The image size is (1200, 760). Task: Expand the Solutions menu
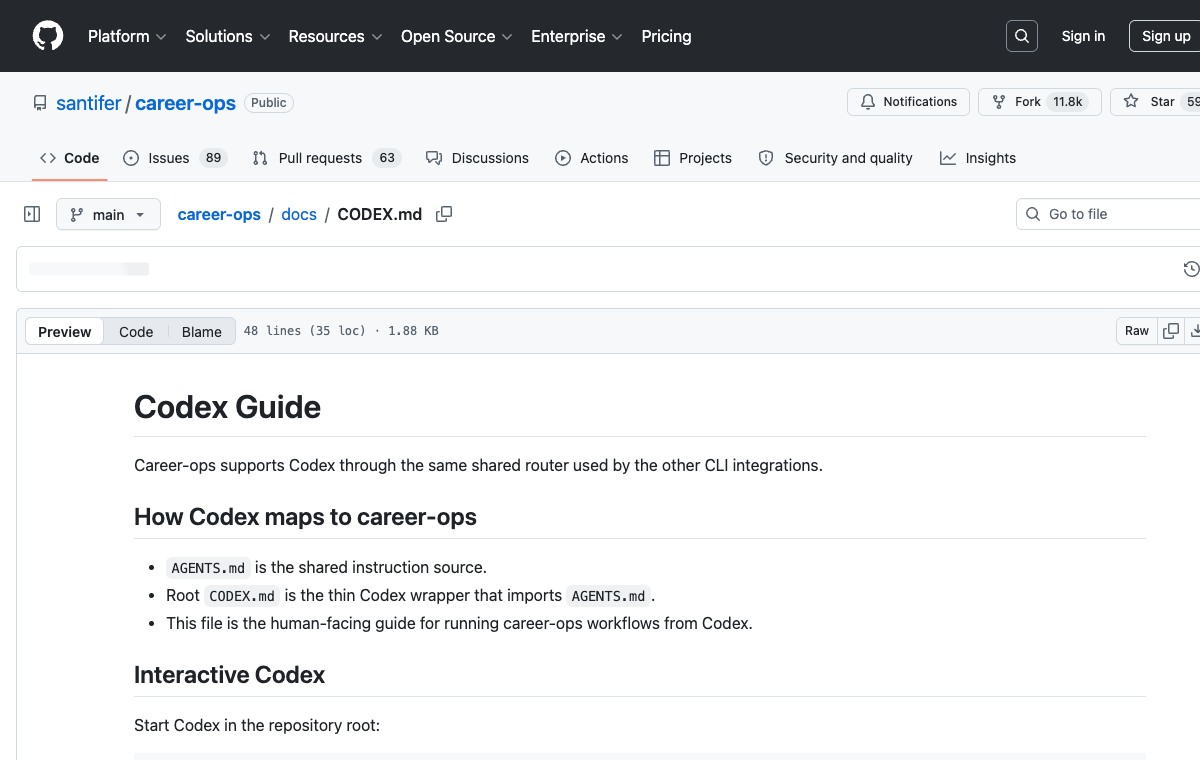[x=228, y=36]
